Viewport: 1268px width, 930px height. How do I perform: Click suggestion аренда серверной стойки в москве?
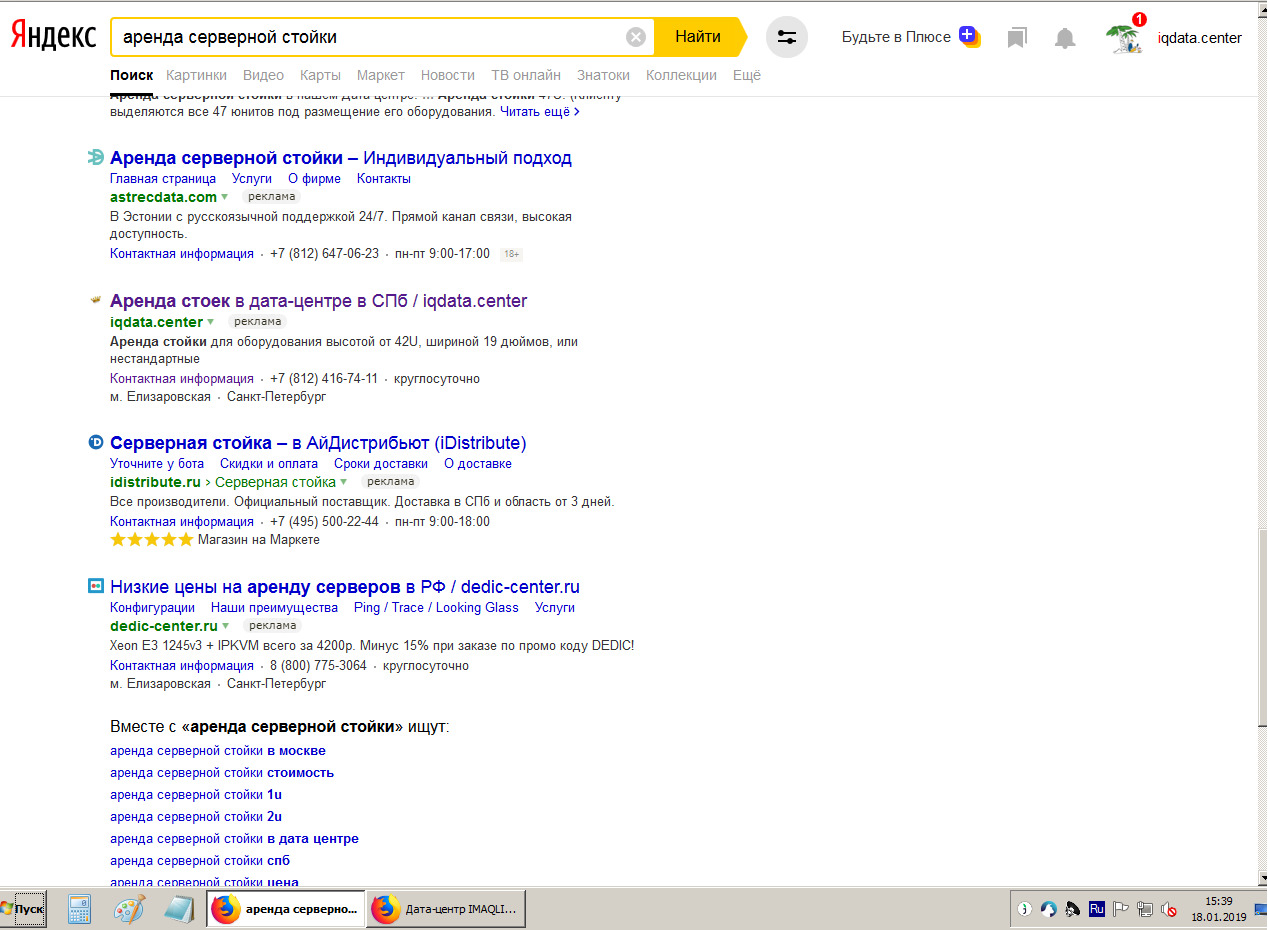(x=218, y=751)
